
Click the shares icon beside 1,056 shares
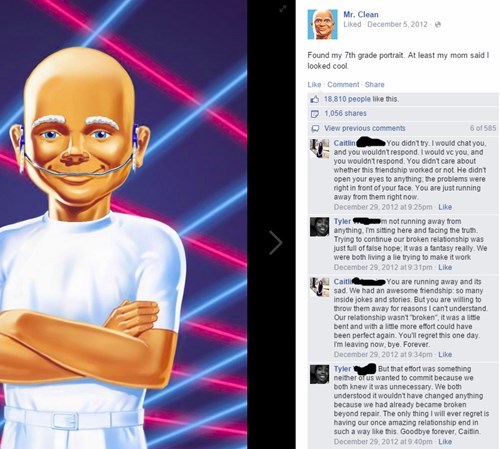[x=315, y=114]
